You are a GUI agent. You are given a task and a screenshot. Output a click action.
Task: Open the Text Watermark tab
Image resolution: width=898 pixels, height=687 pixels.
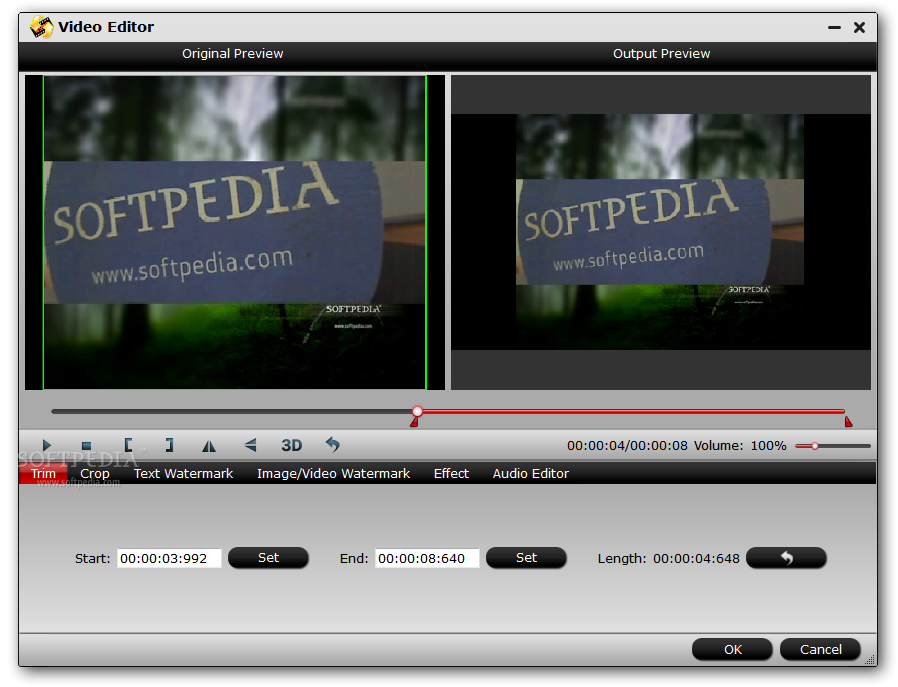click(x=183, y=473)
